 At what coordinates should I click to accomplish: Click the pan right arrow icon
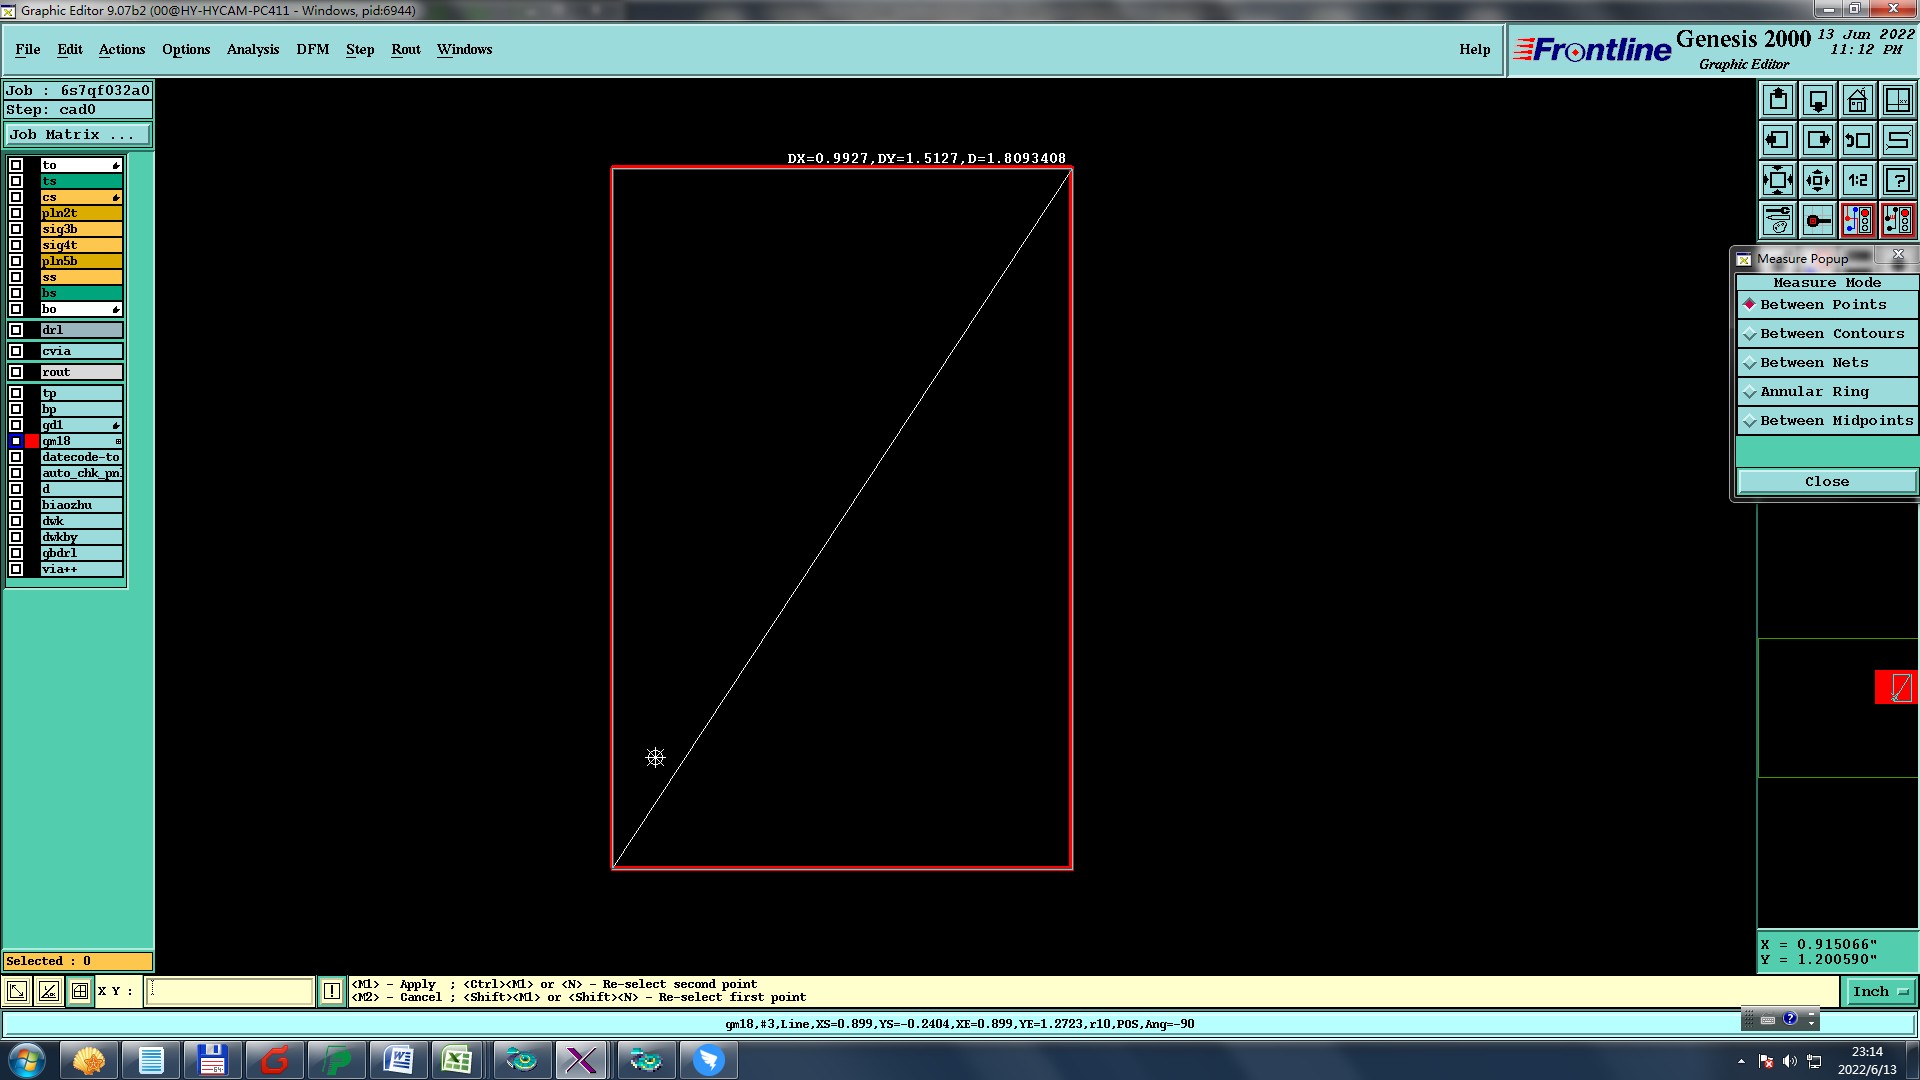1817,140
